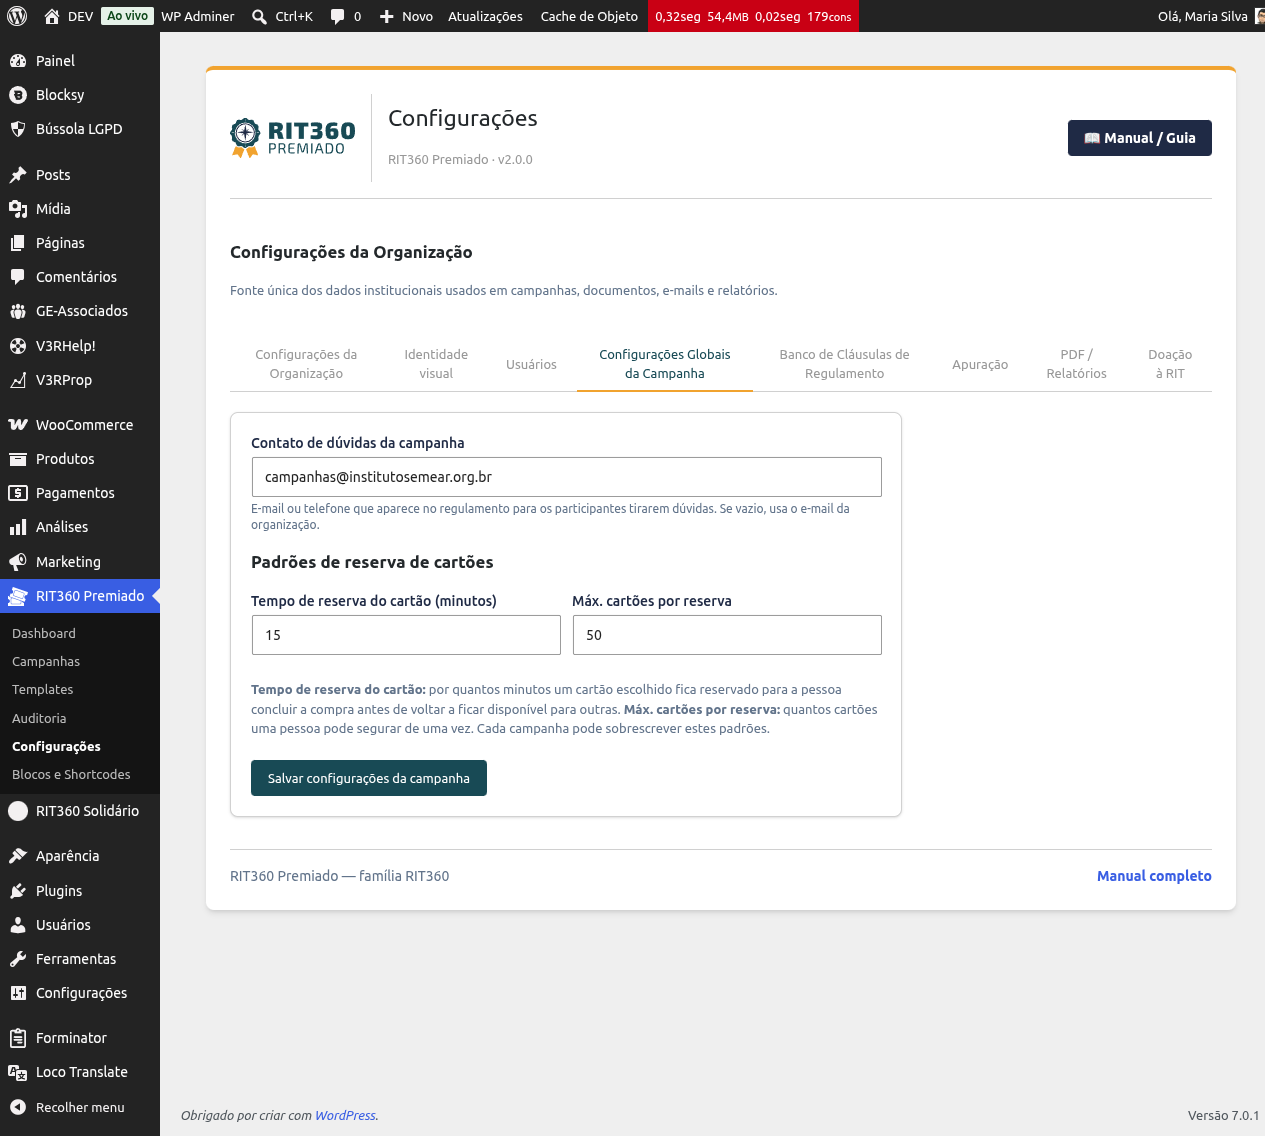
Task: Click the Contato de dúvidas email field
Action: click(567, 477)
